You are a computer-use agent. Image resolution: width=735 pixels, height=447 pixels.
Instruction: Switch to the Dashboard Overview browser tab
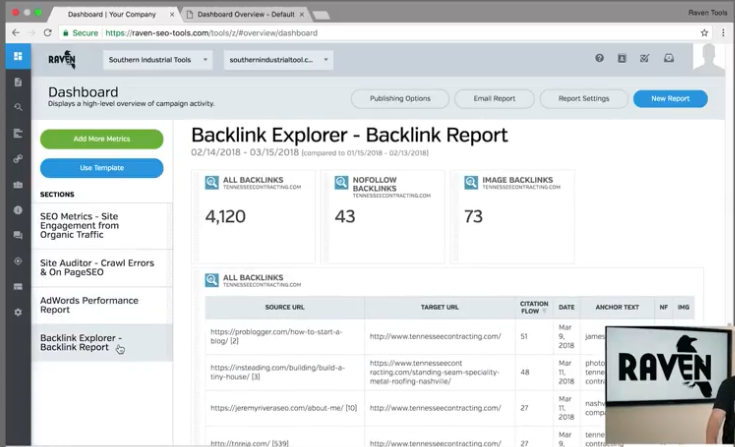pyautogui.click(x=245, y=16)
